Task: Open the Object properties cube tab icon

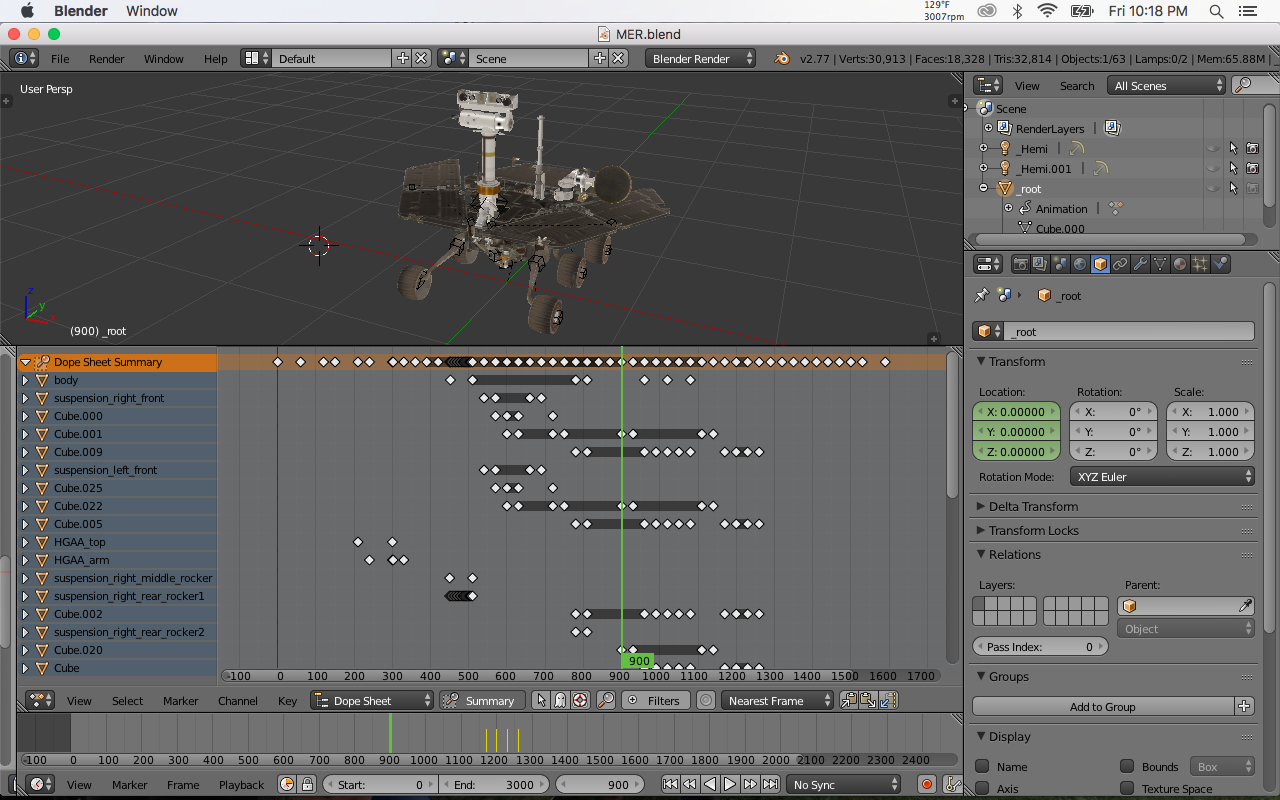Action: click(1101, 265)
